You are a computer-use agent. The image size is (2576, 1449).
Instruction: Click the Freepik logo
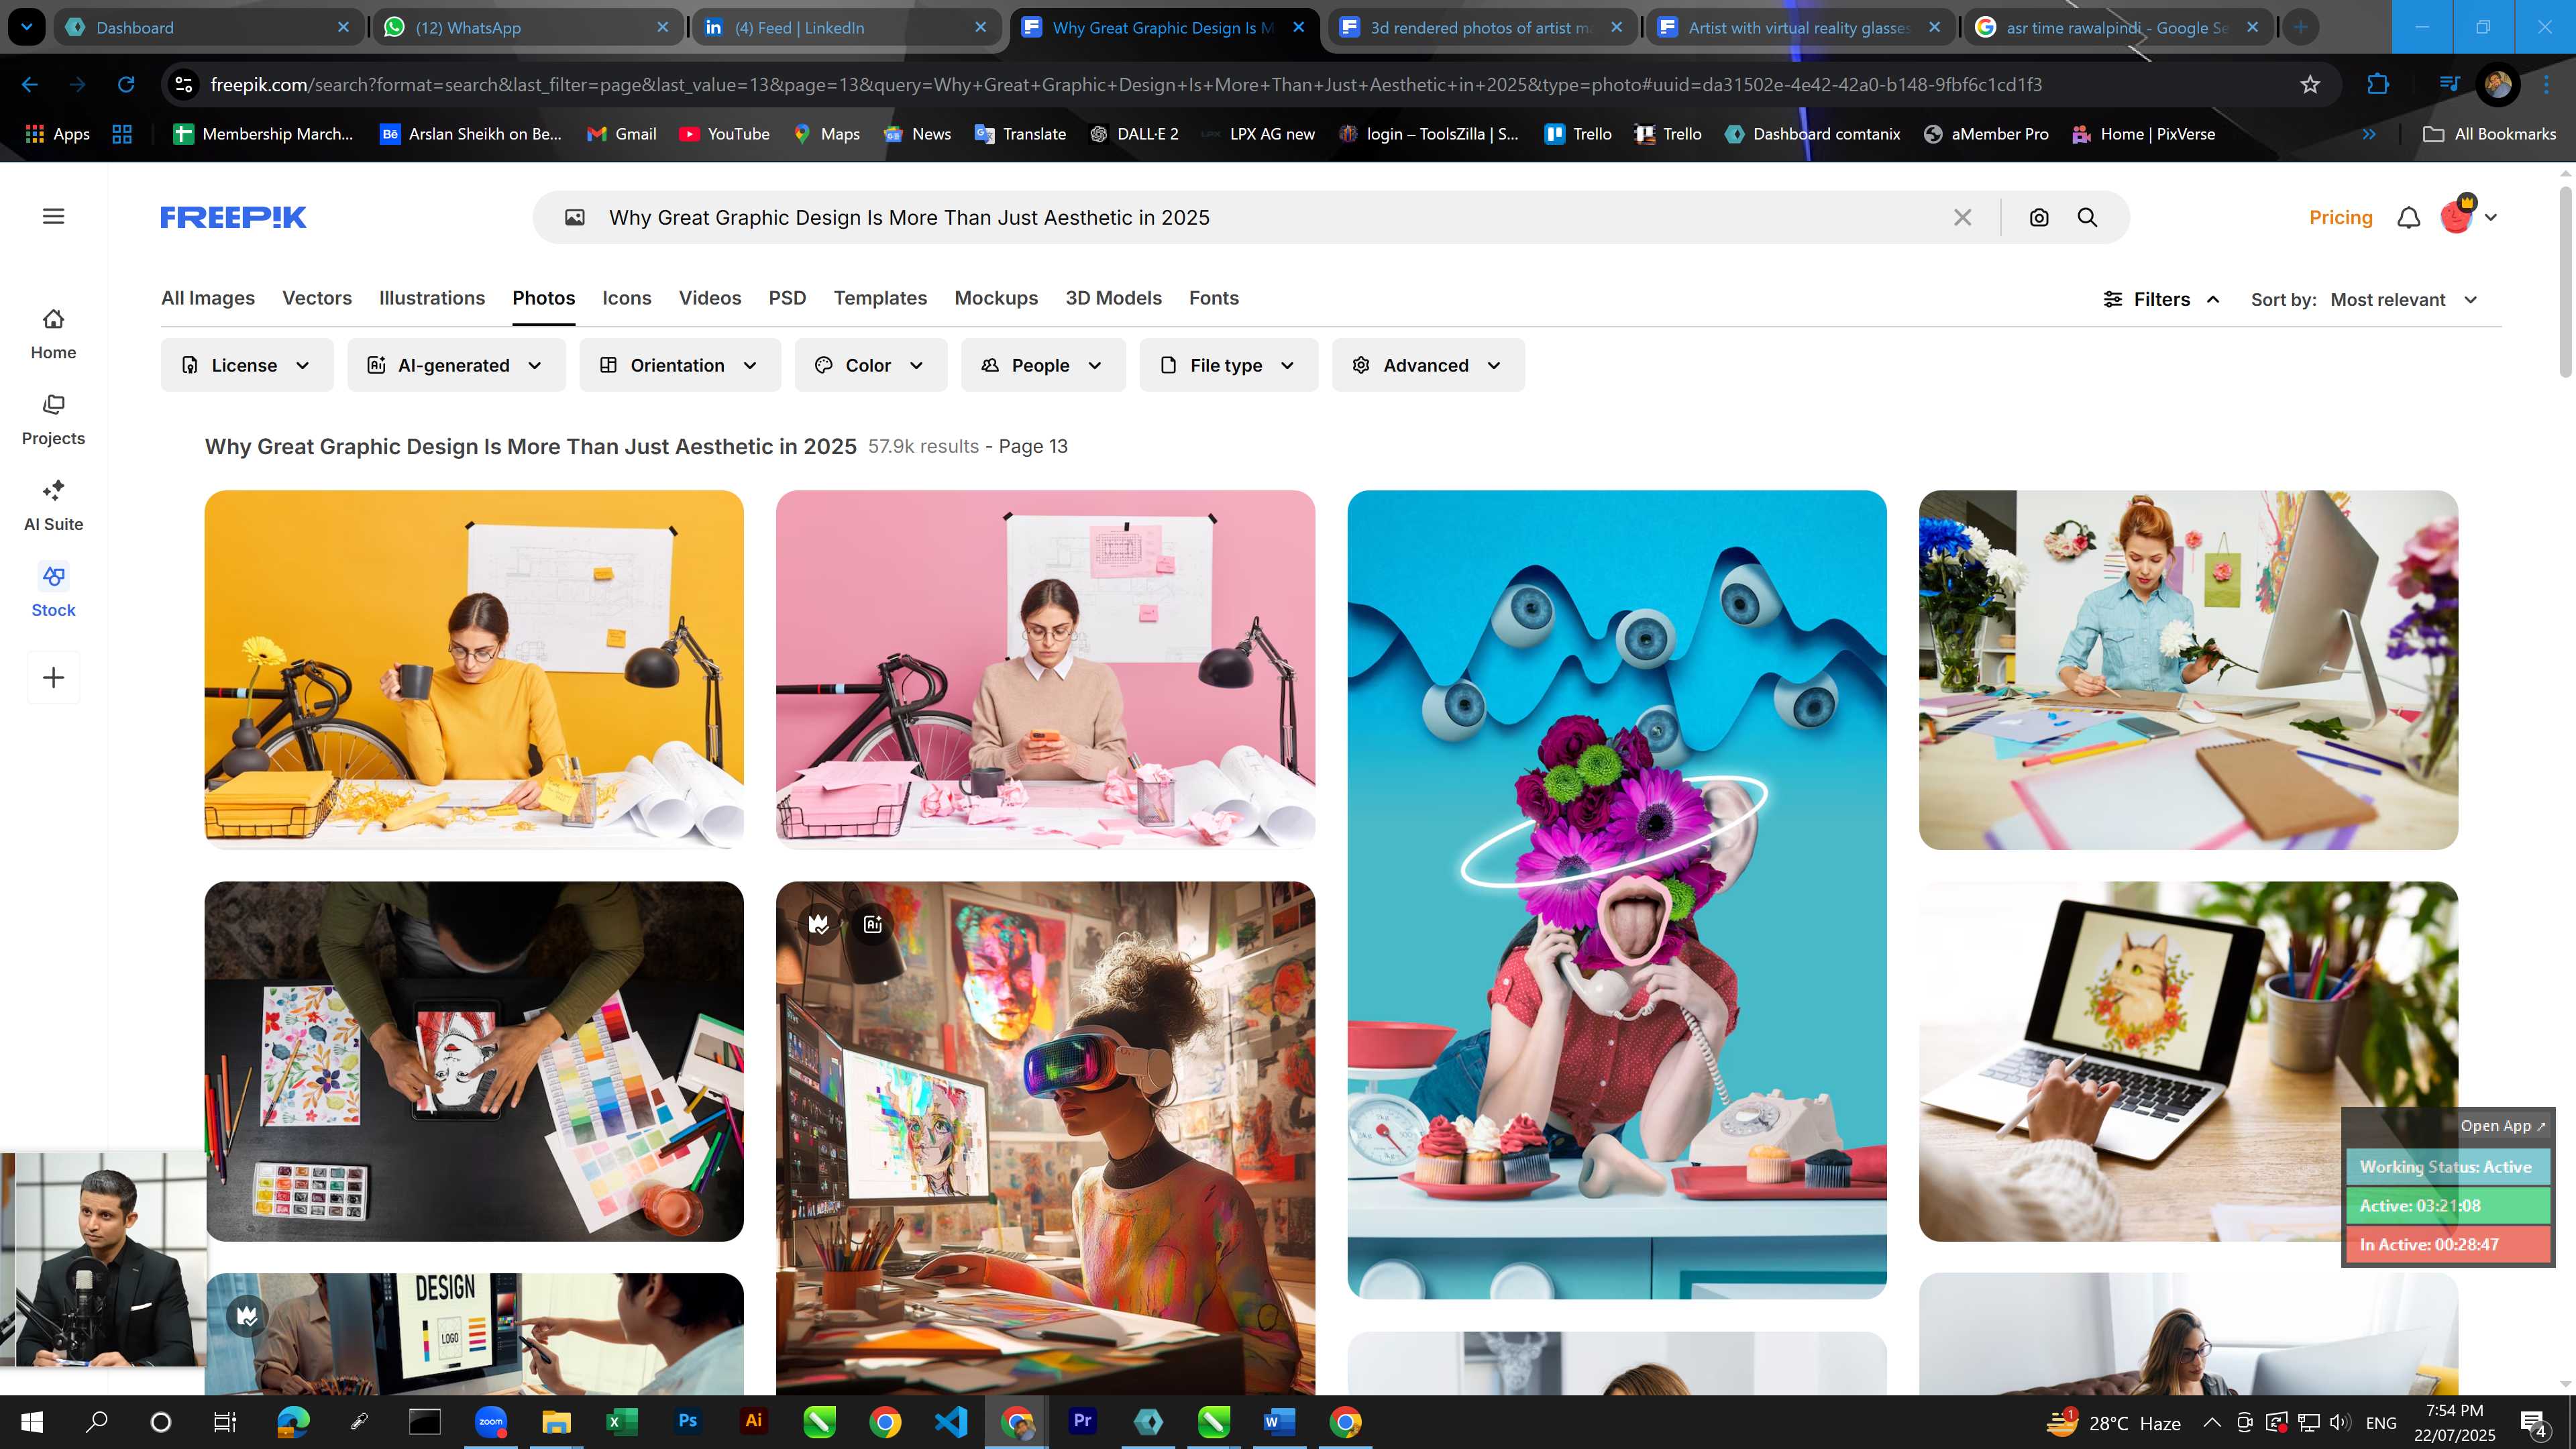click(x=233, y=217)
